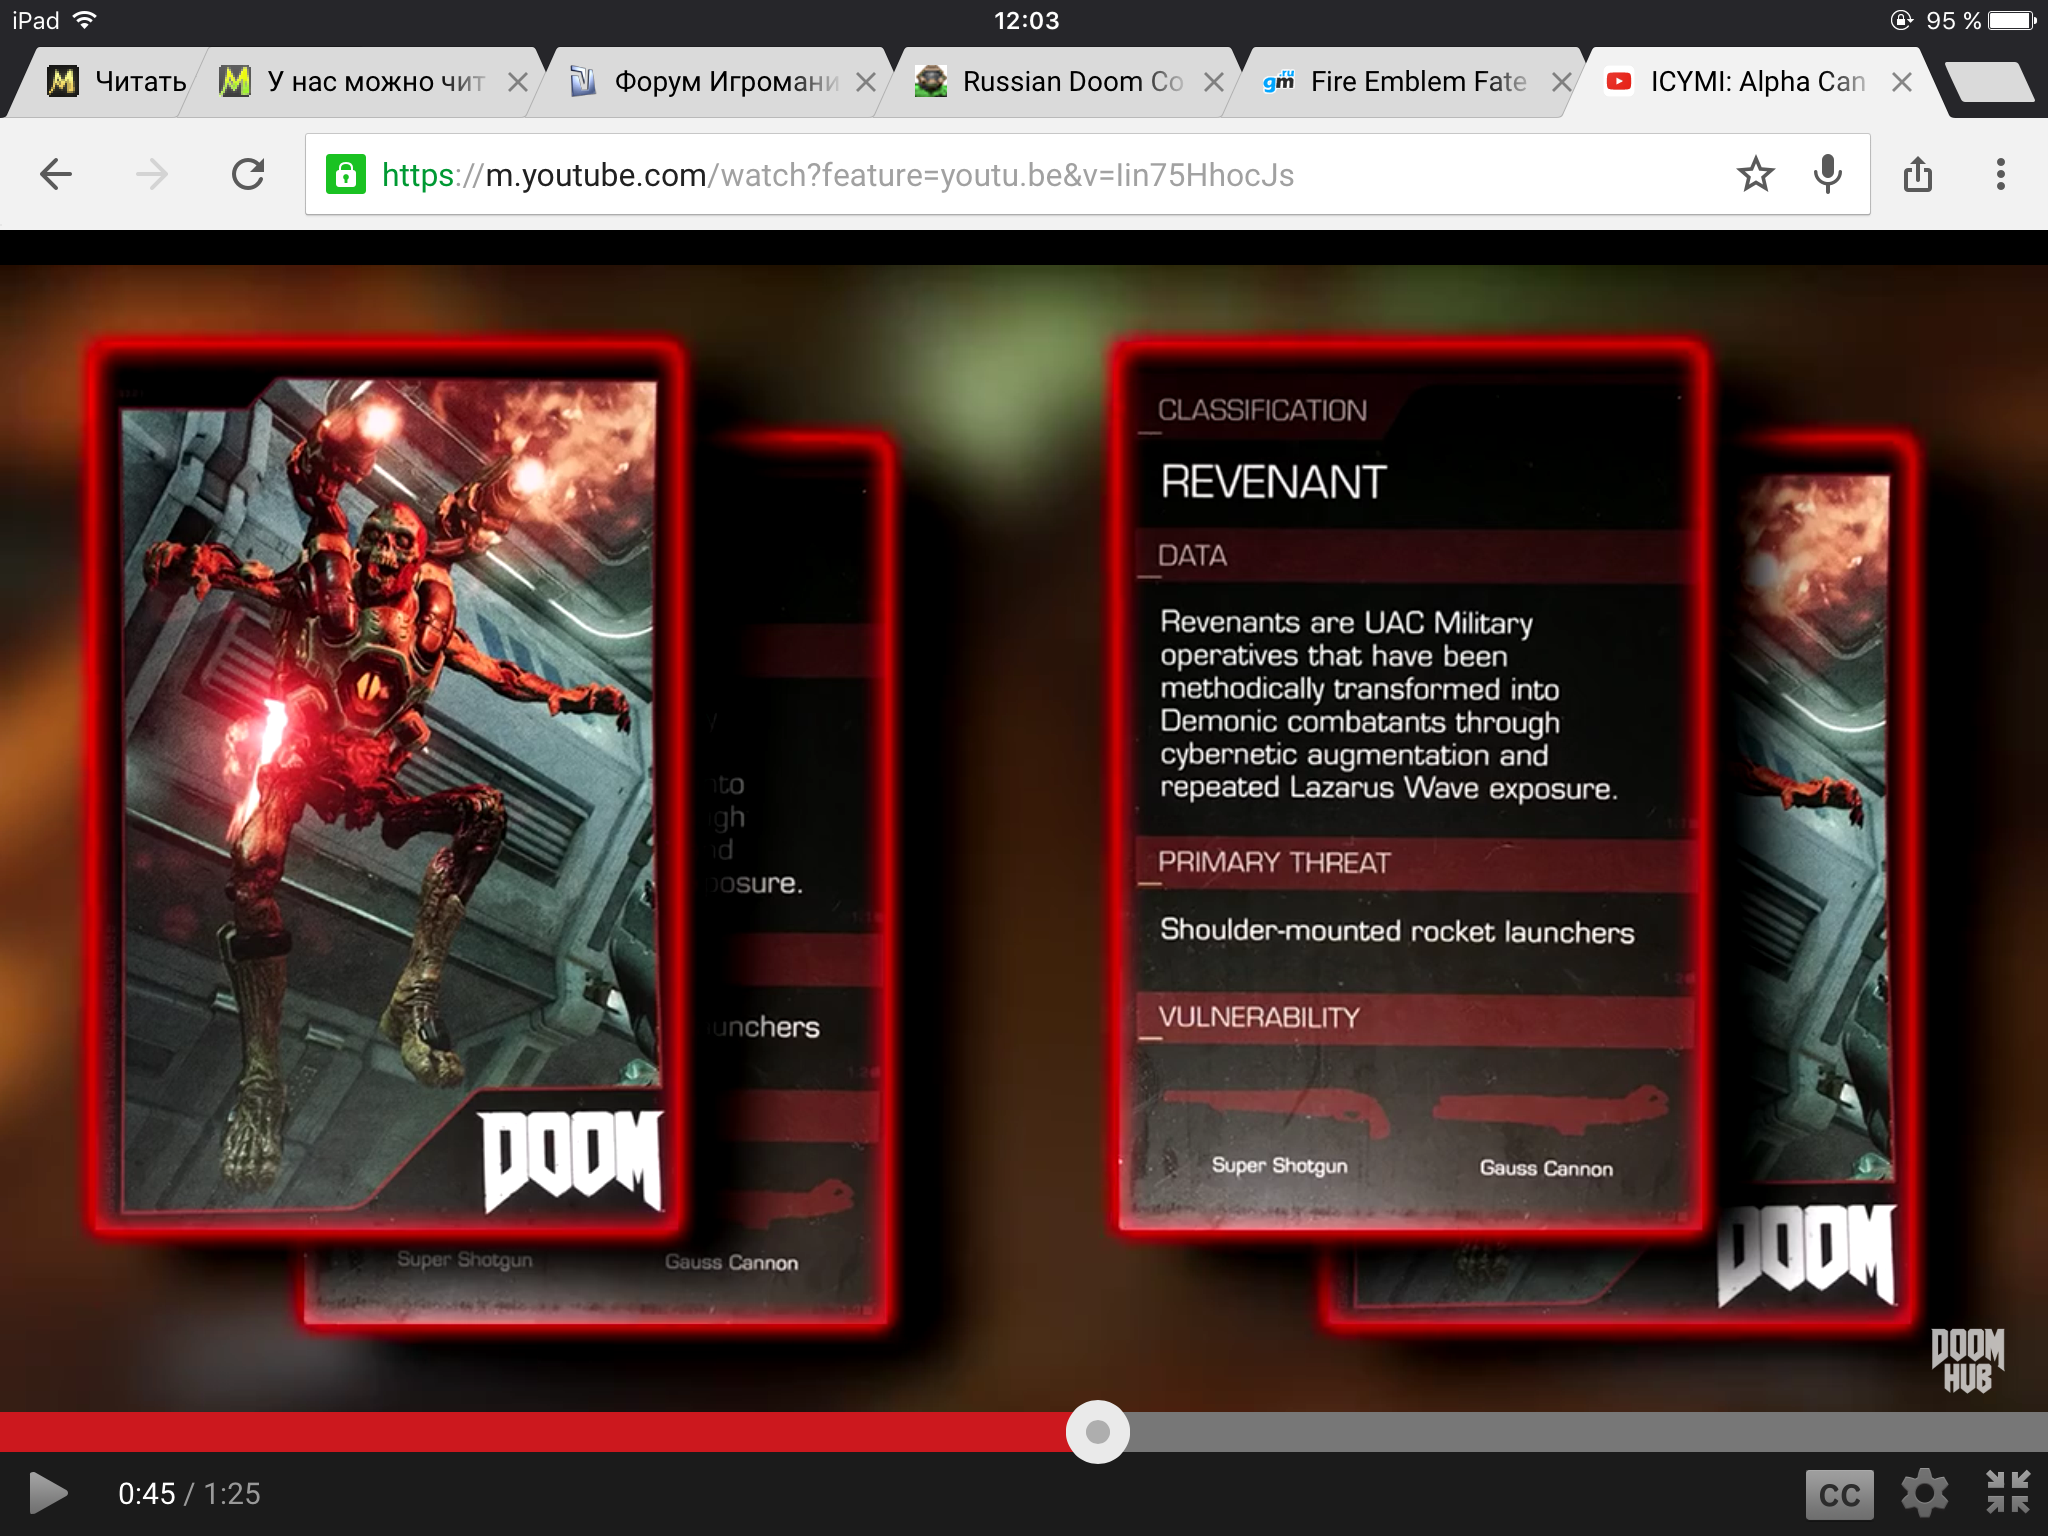Click the green secure lock icon

345,175
